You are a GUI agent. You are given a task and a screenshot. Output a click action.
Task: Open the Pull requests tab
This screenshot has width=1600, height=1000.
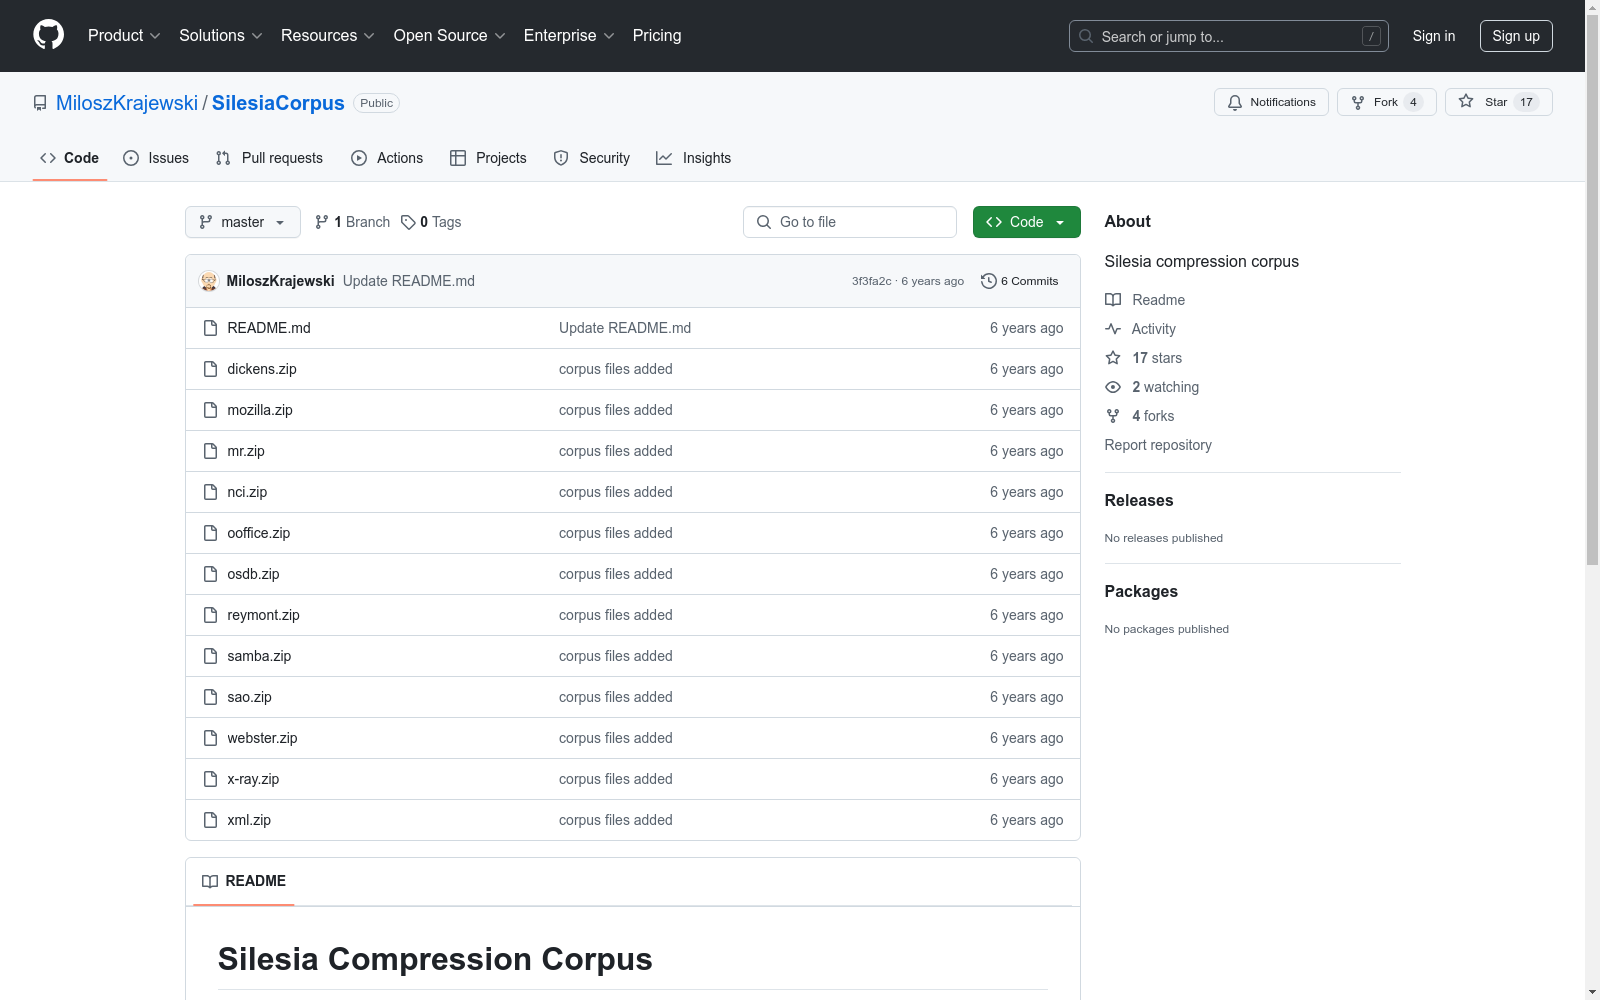coord(269,158)
